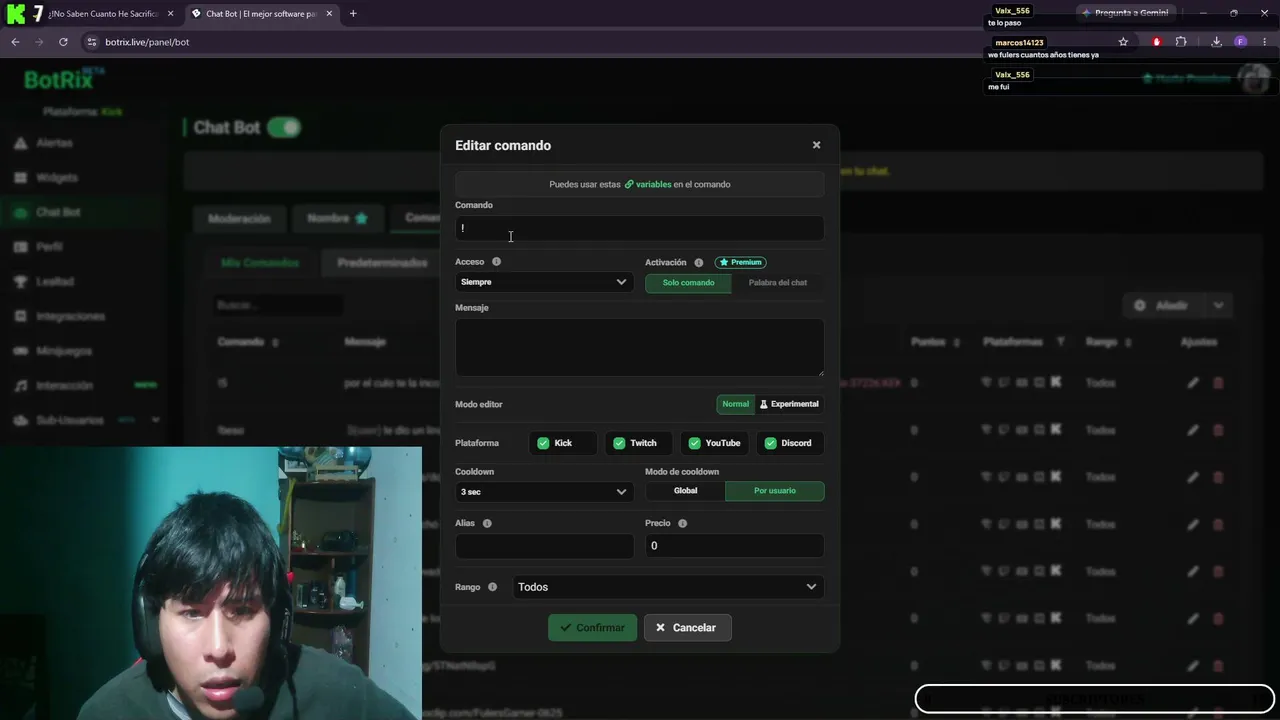Show the Activación info tooltip icon
Image resolution: width=1280 pixels, height=720 pixels.
tap(699, 263)
